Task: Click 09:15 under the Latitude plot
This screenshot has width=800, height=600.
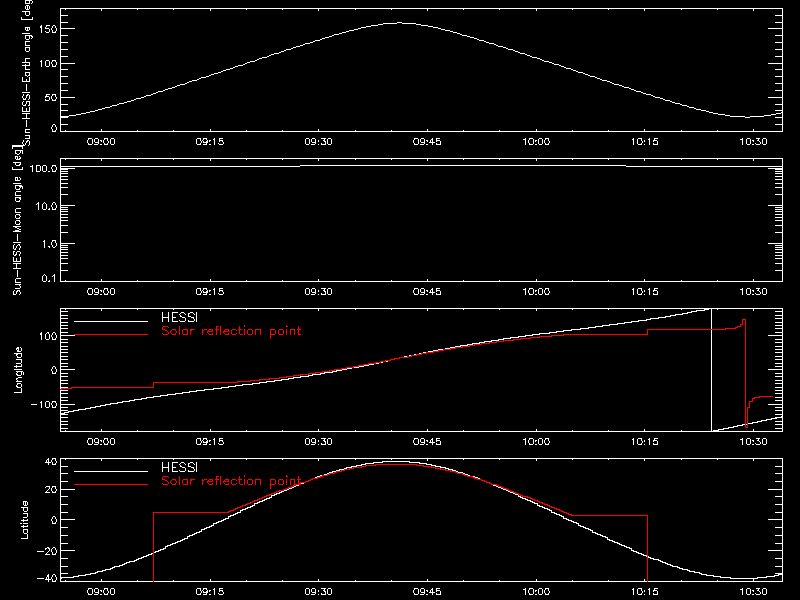Action: [x=210, y=592]
